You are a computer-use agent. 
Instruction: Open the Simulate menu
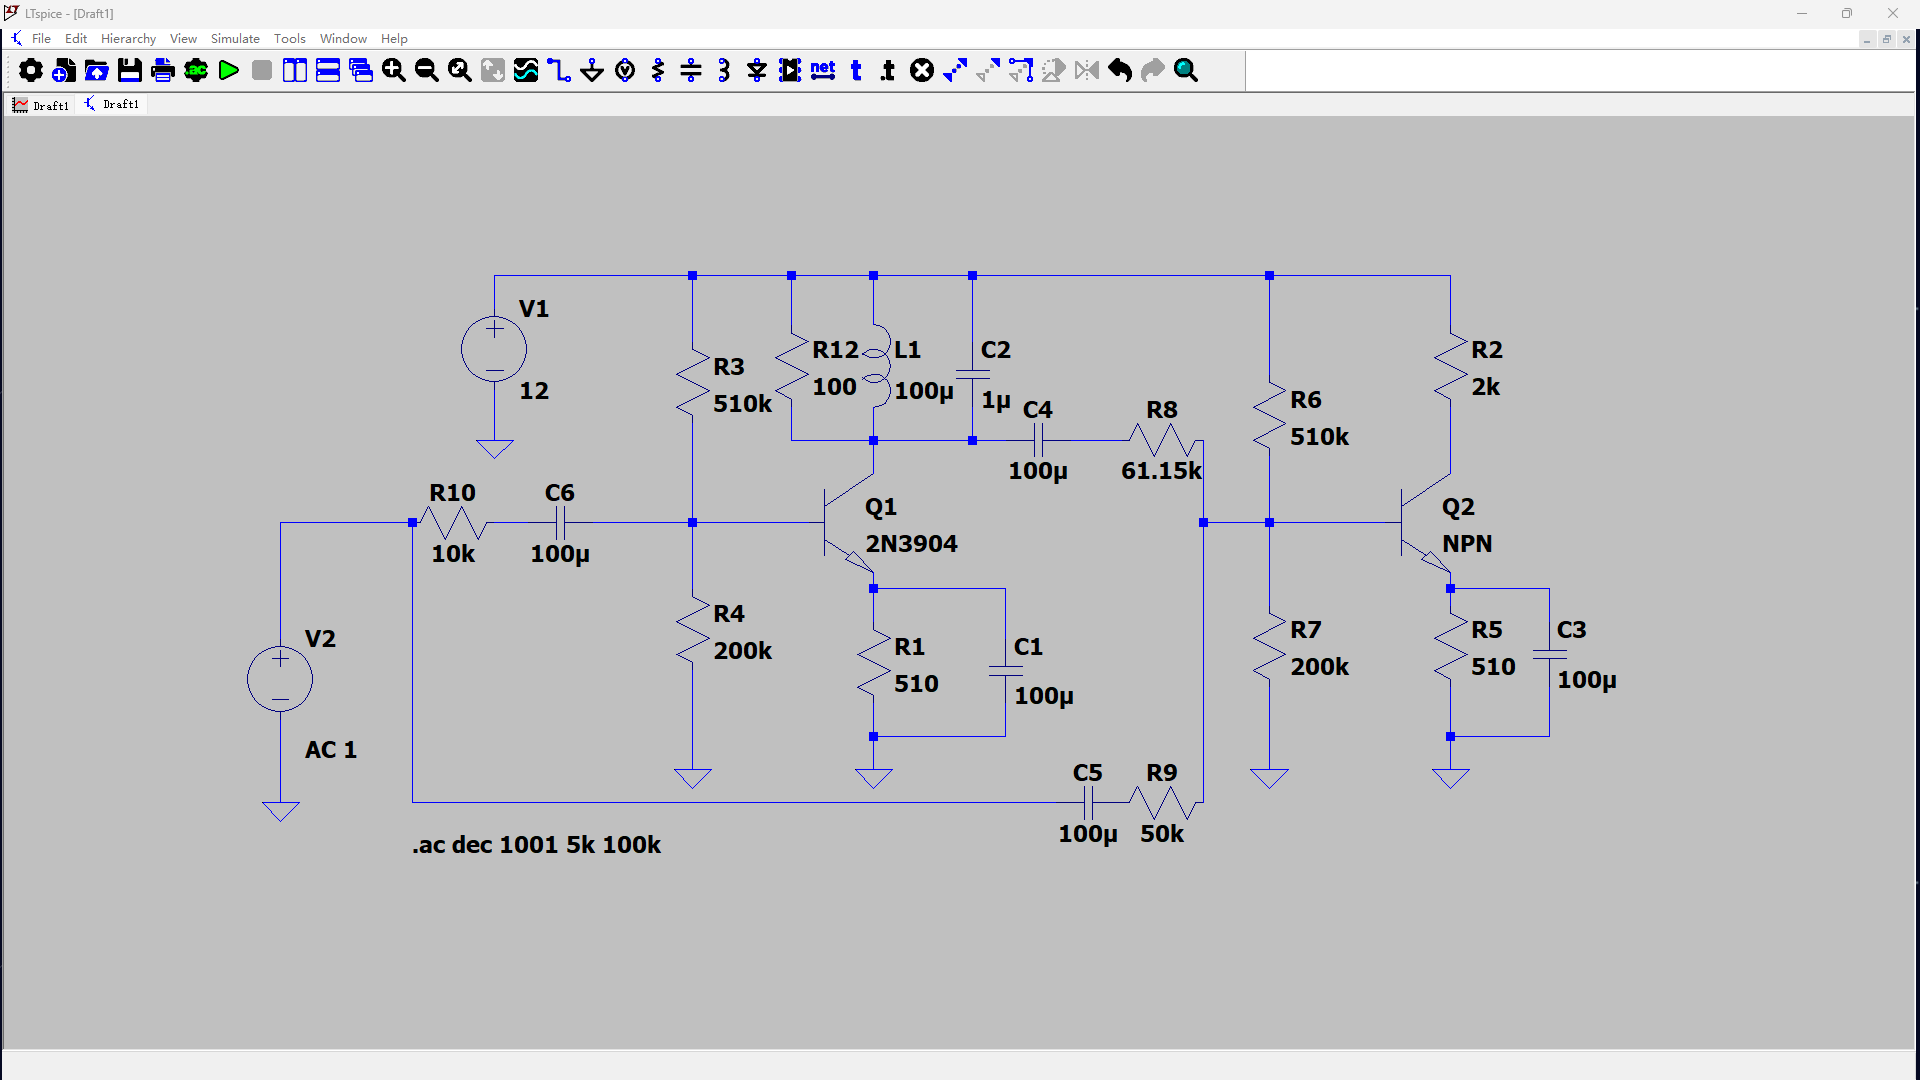click(235, 38)
